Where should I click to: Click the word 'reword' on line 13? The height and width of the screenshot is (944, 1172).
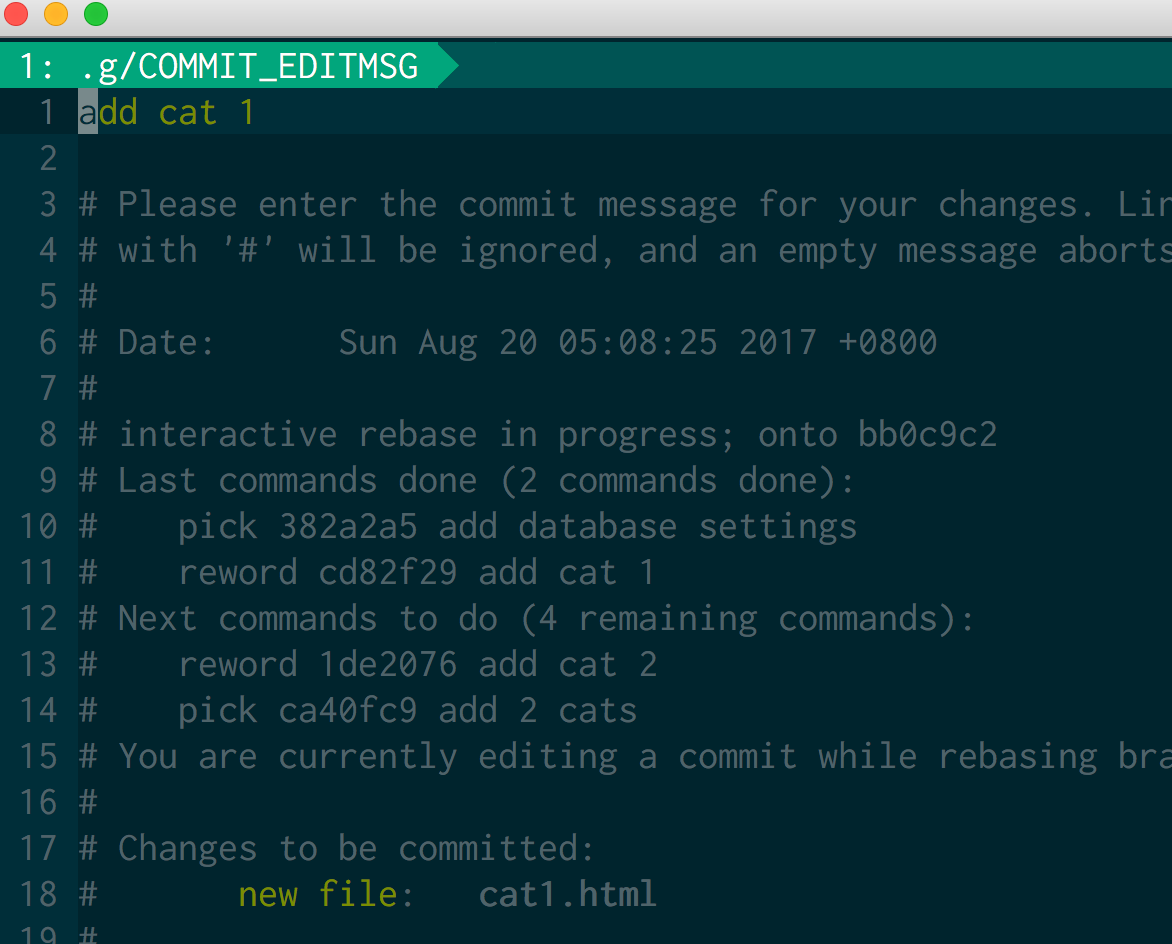coord(238,664)
